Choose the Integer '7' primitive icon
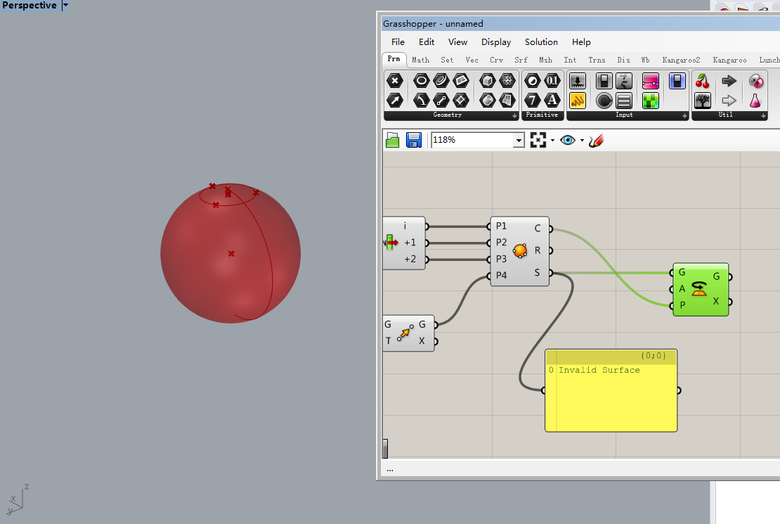Image resolution: width=780 pixels, height=524 pixels. point(532,100)
